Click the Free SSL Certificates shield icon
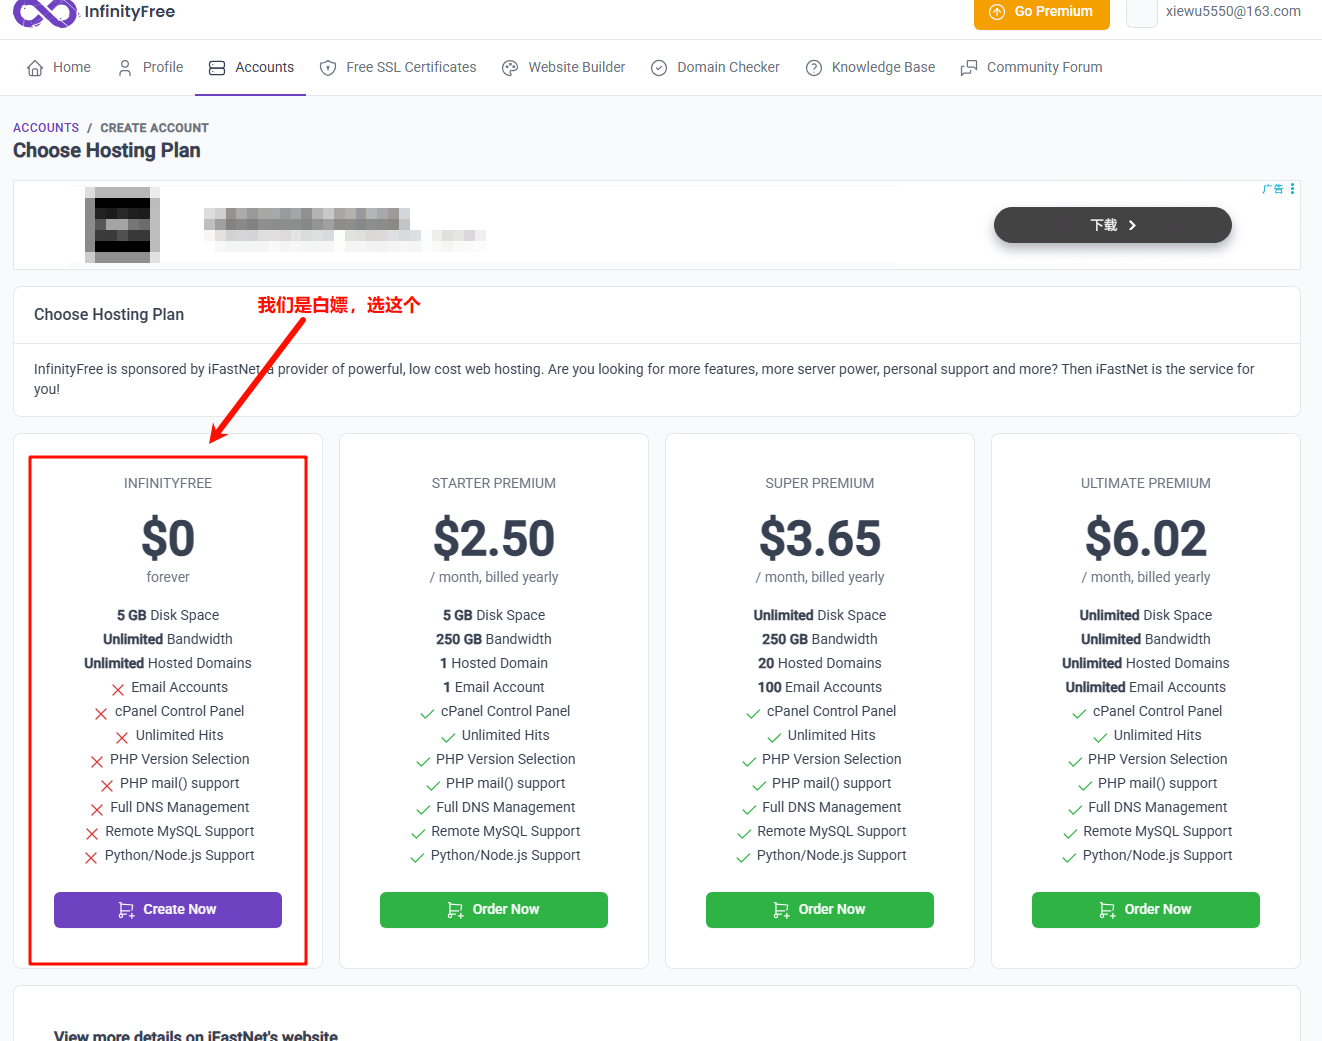Viewport: 1322px width, 1041px height. click(x=328, y=68)
